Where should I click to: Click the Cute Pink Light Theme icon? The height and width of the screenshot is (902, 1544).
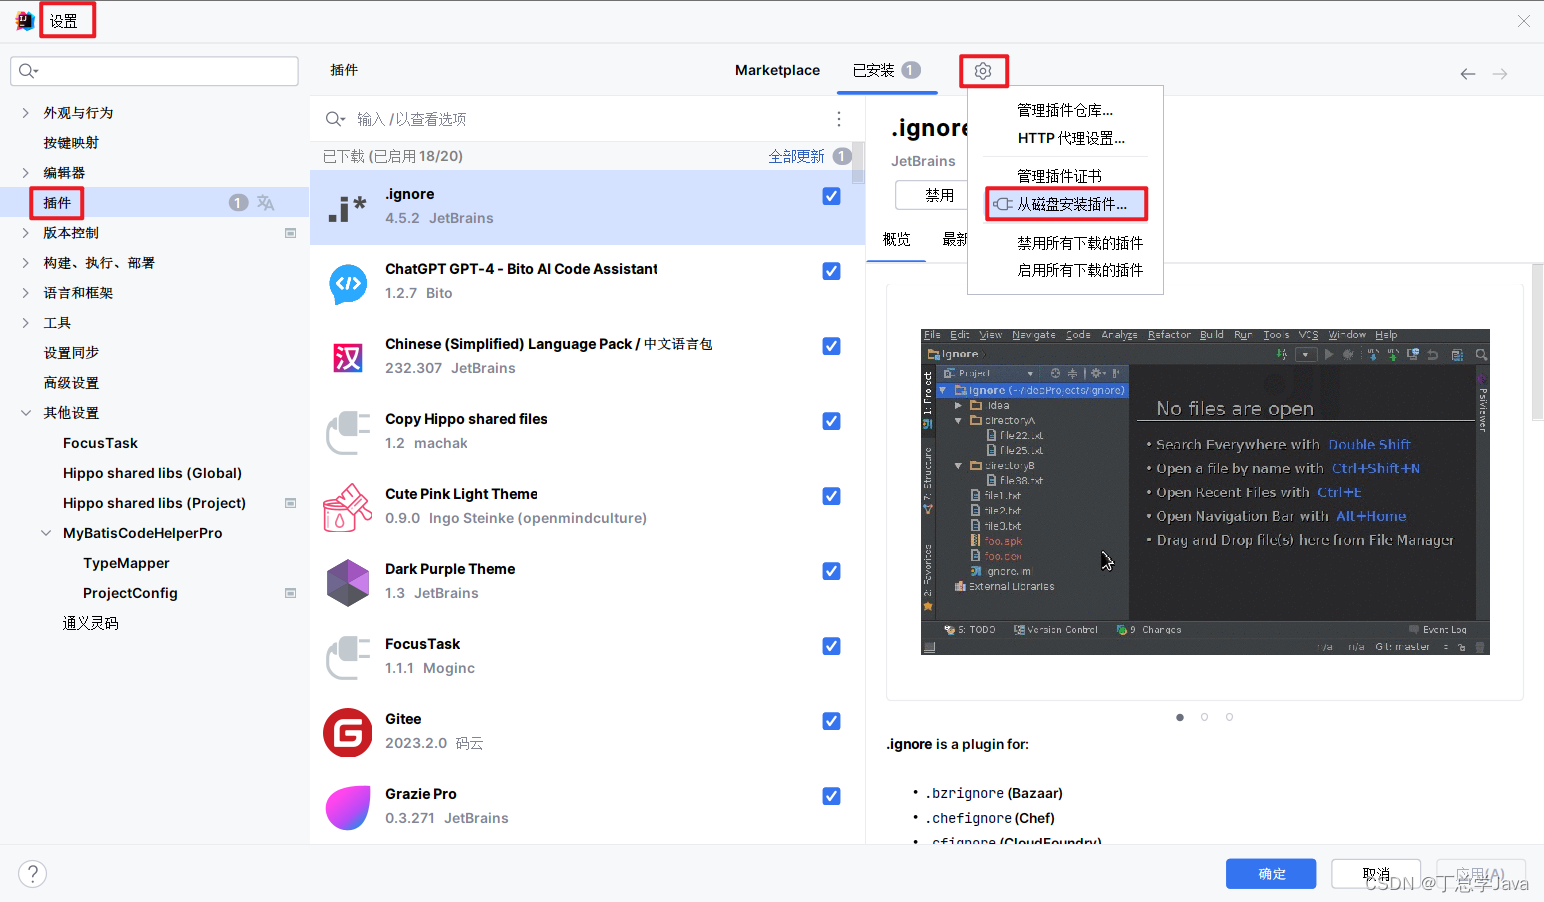(348, 507)
